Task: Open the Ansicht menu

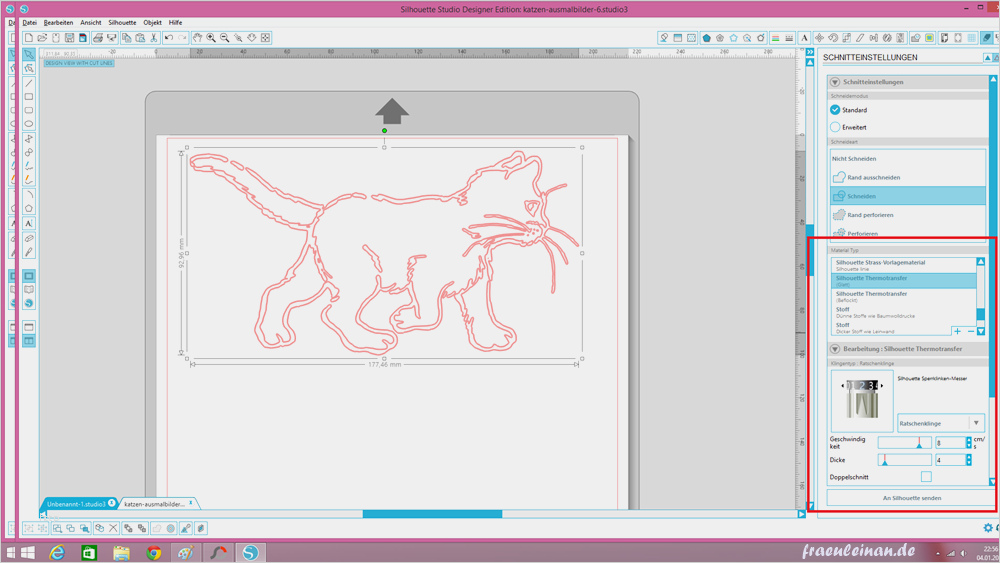Action: pos(91,22)
